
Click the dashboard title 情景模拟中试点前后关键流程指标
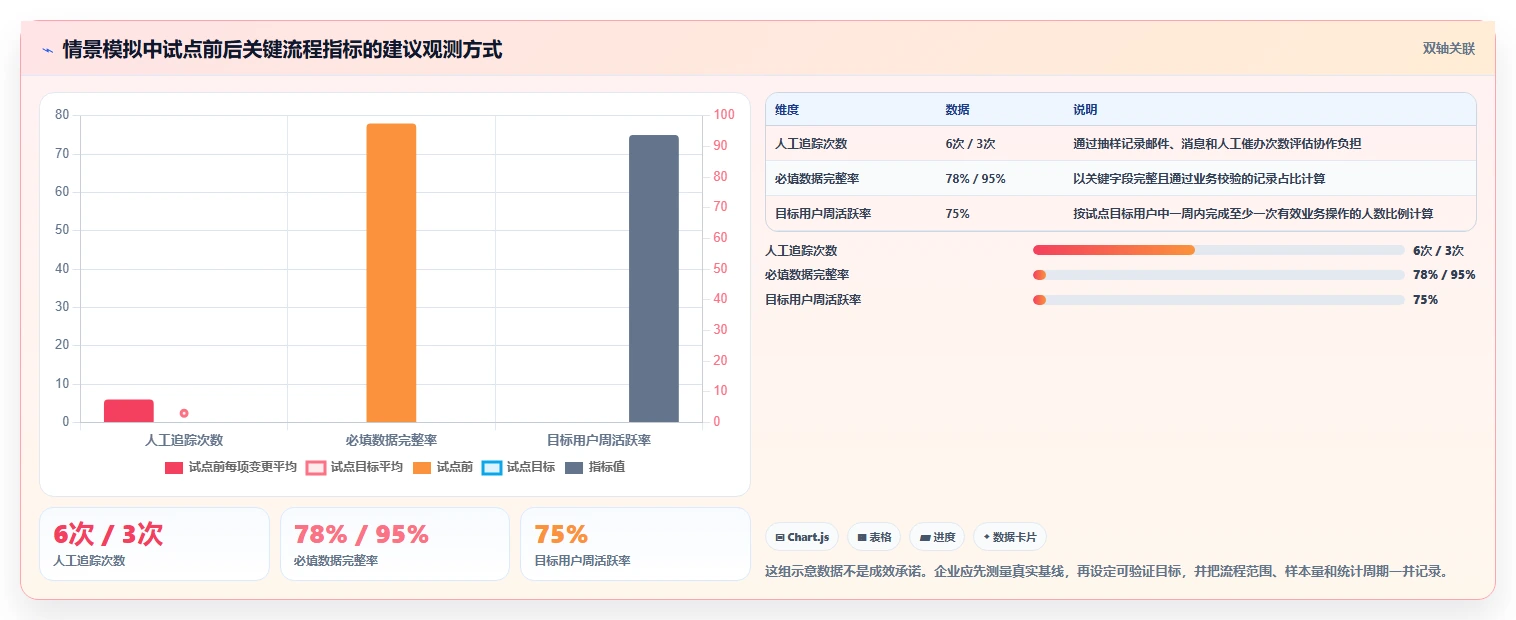(282, 49)
